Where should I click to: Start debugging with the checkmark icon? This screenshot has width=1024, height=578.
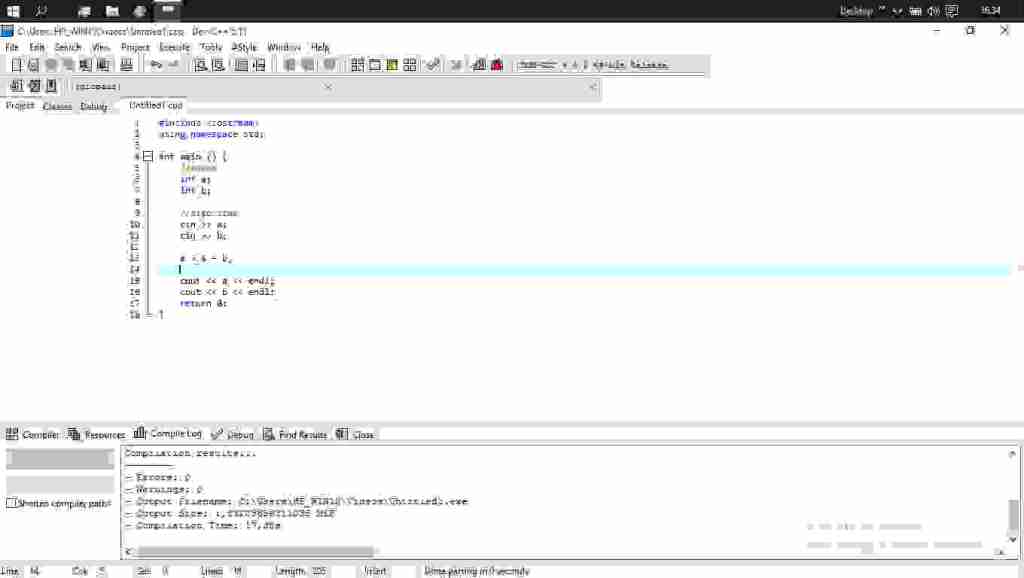tap(433, 65)
